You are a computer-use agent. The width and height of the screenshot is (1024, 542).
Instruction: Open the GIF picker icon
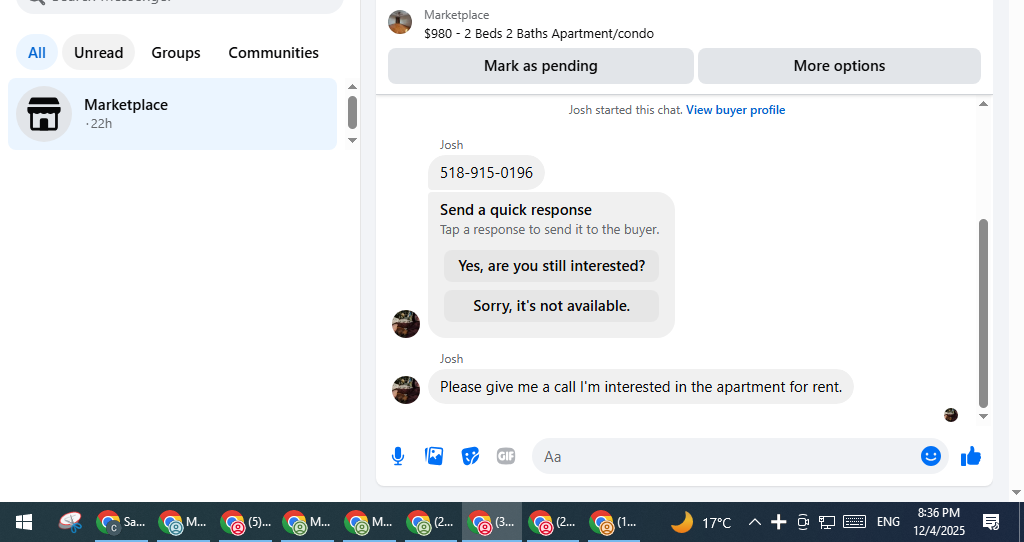click(x=506, y=456)
